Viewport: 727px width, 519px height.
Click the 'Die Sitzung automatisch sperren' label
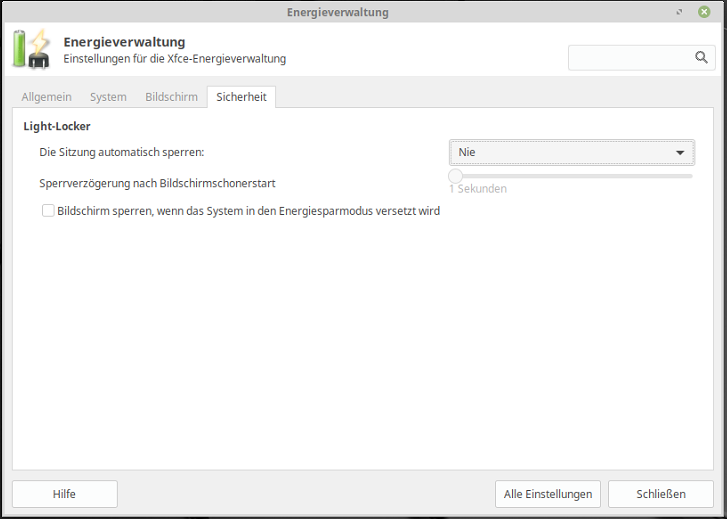(x=121, y=152)
